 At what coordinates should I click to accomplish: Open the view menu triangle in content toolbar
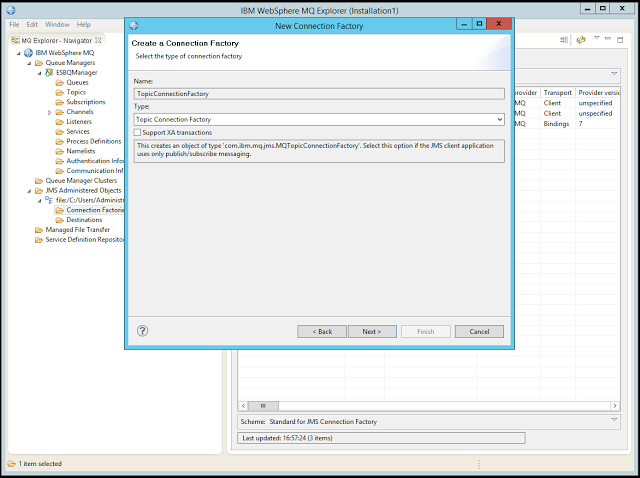point(596,38)
